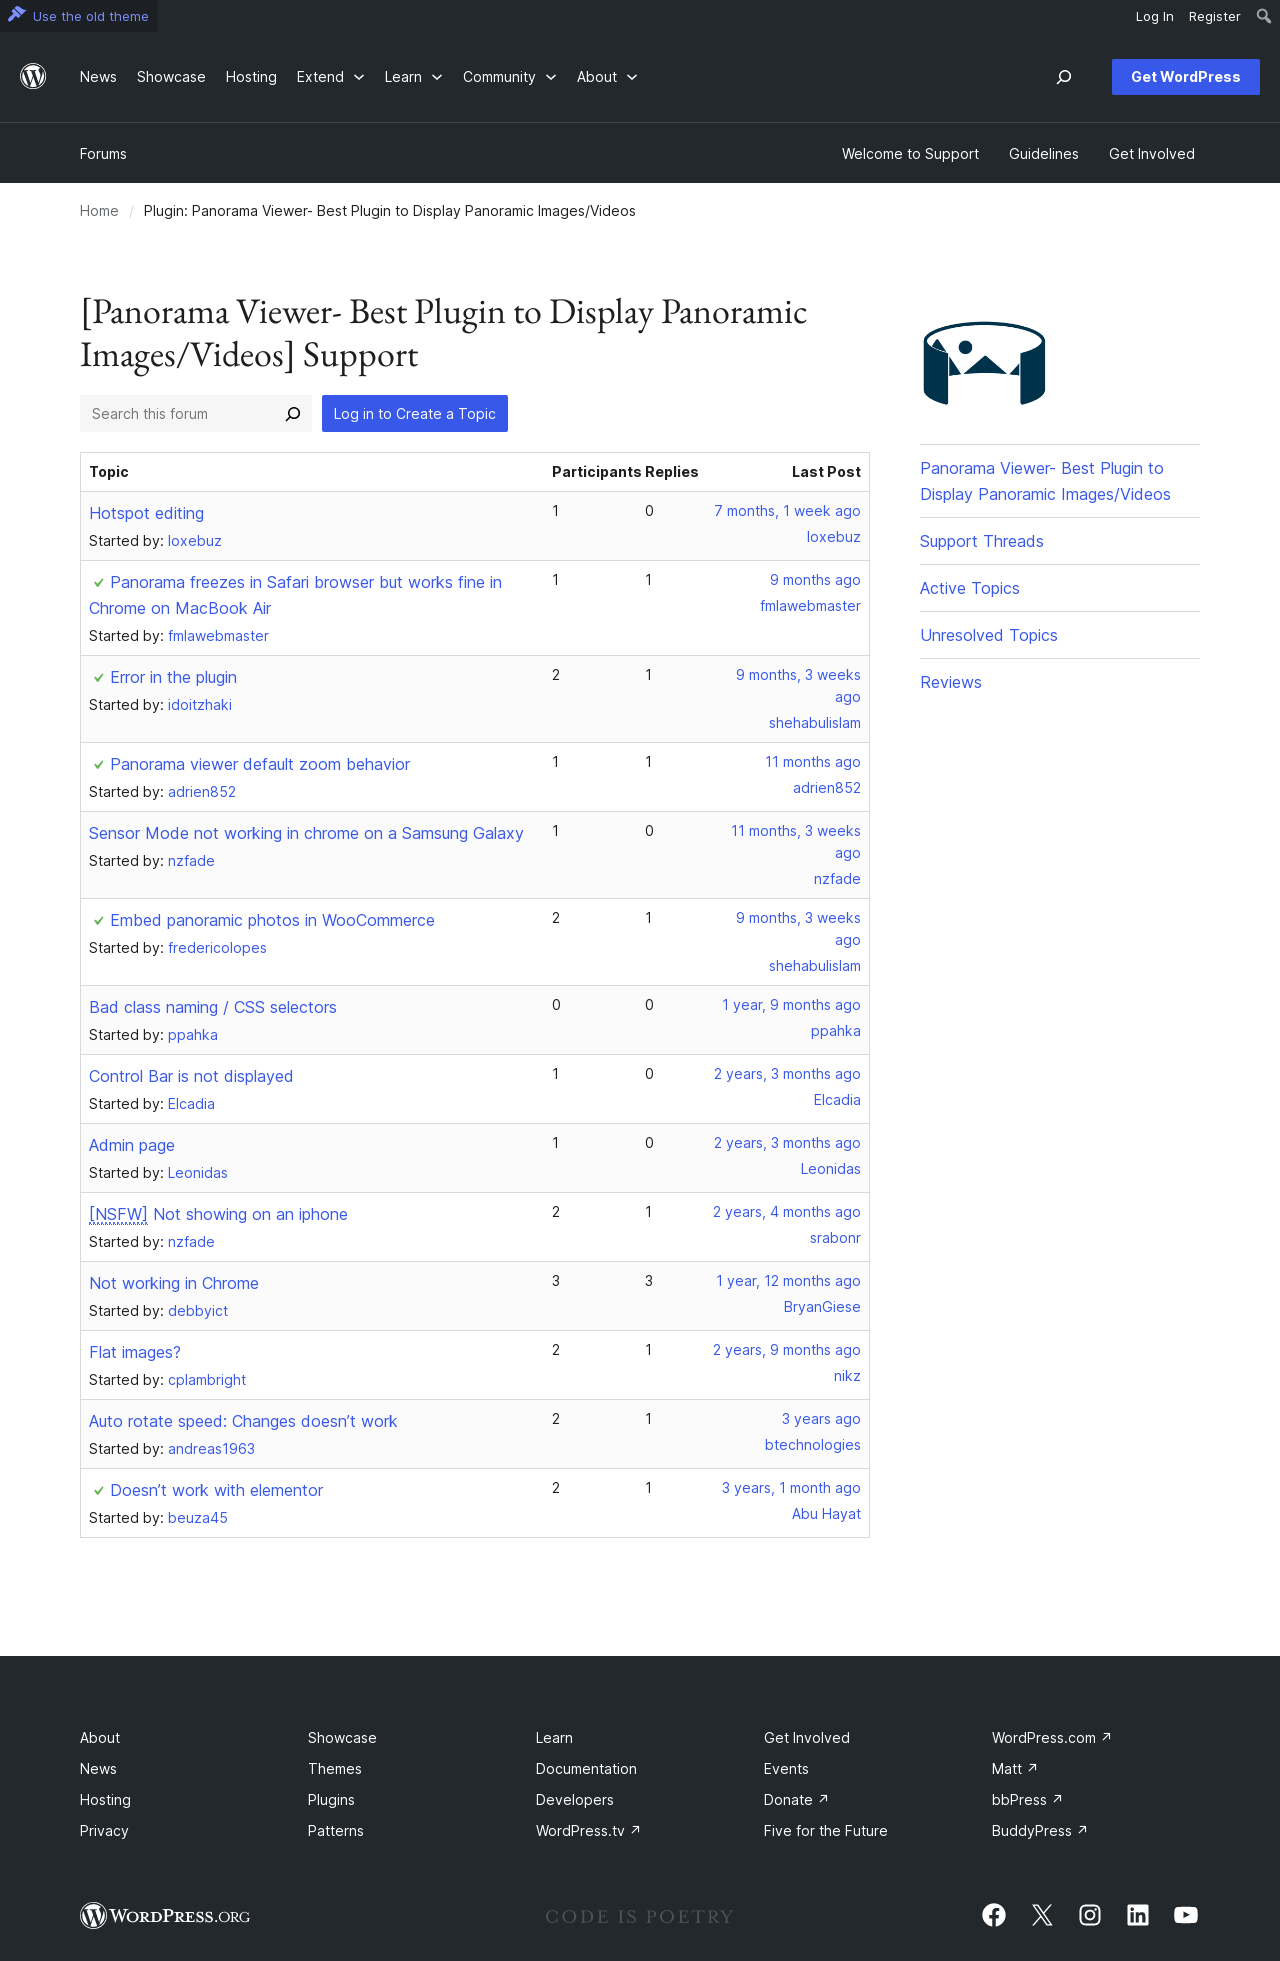Open sidebar Panorama Viewer plugin page link
1280x1961 pixels.
(x=1045, y=481)
